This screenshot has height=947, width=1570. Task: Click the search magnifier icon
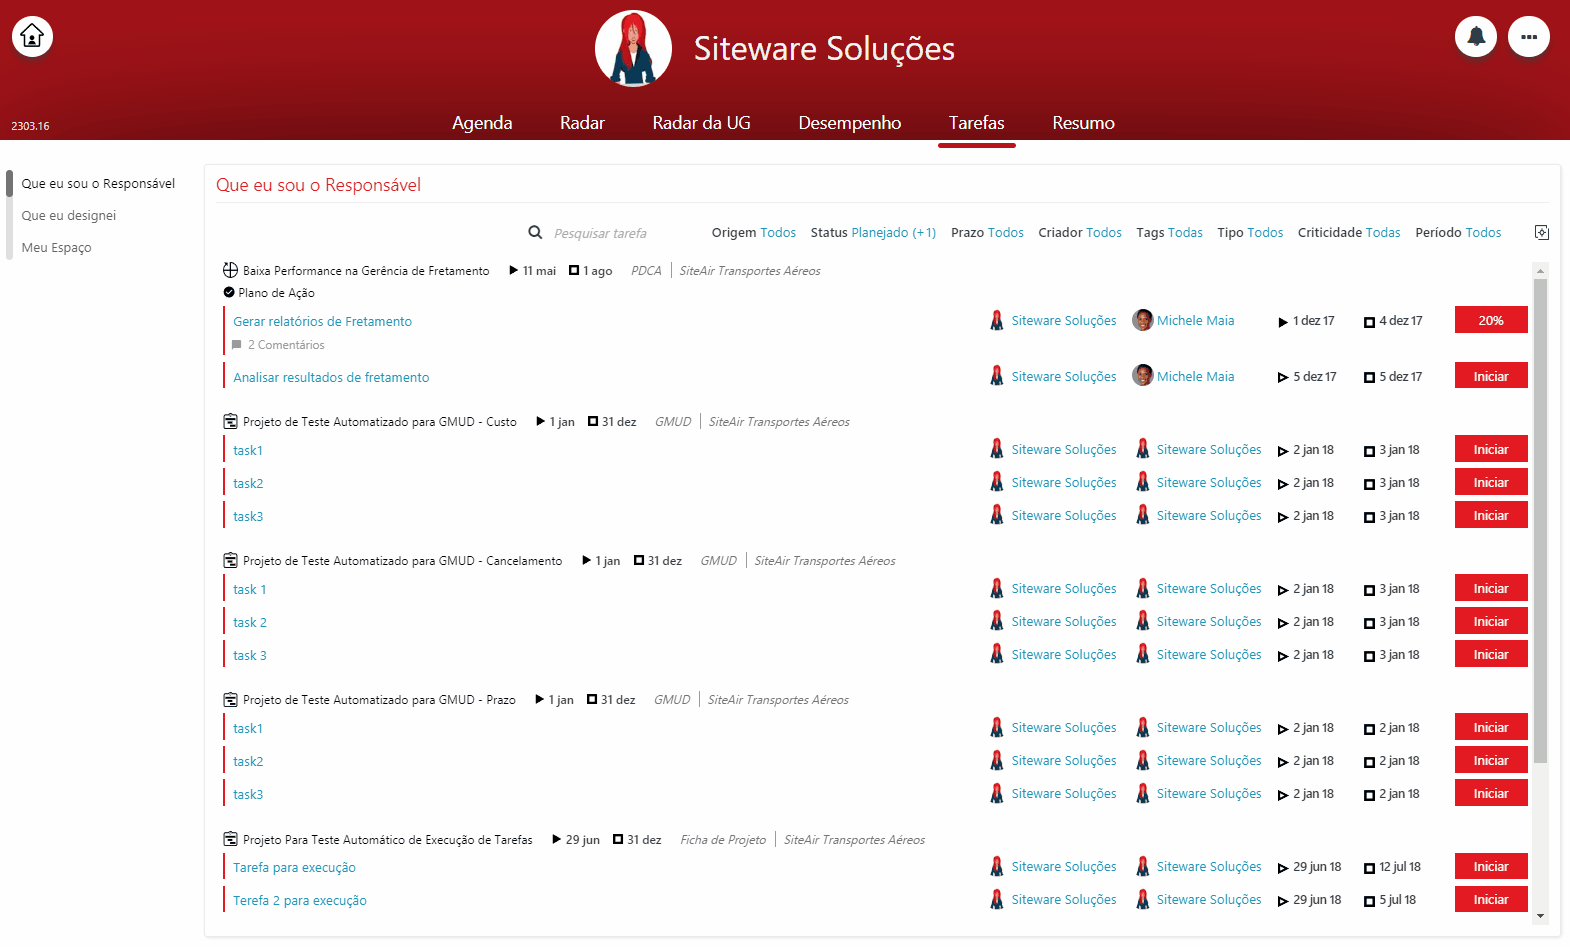pos(535,233)
